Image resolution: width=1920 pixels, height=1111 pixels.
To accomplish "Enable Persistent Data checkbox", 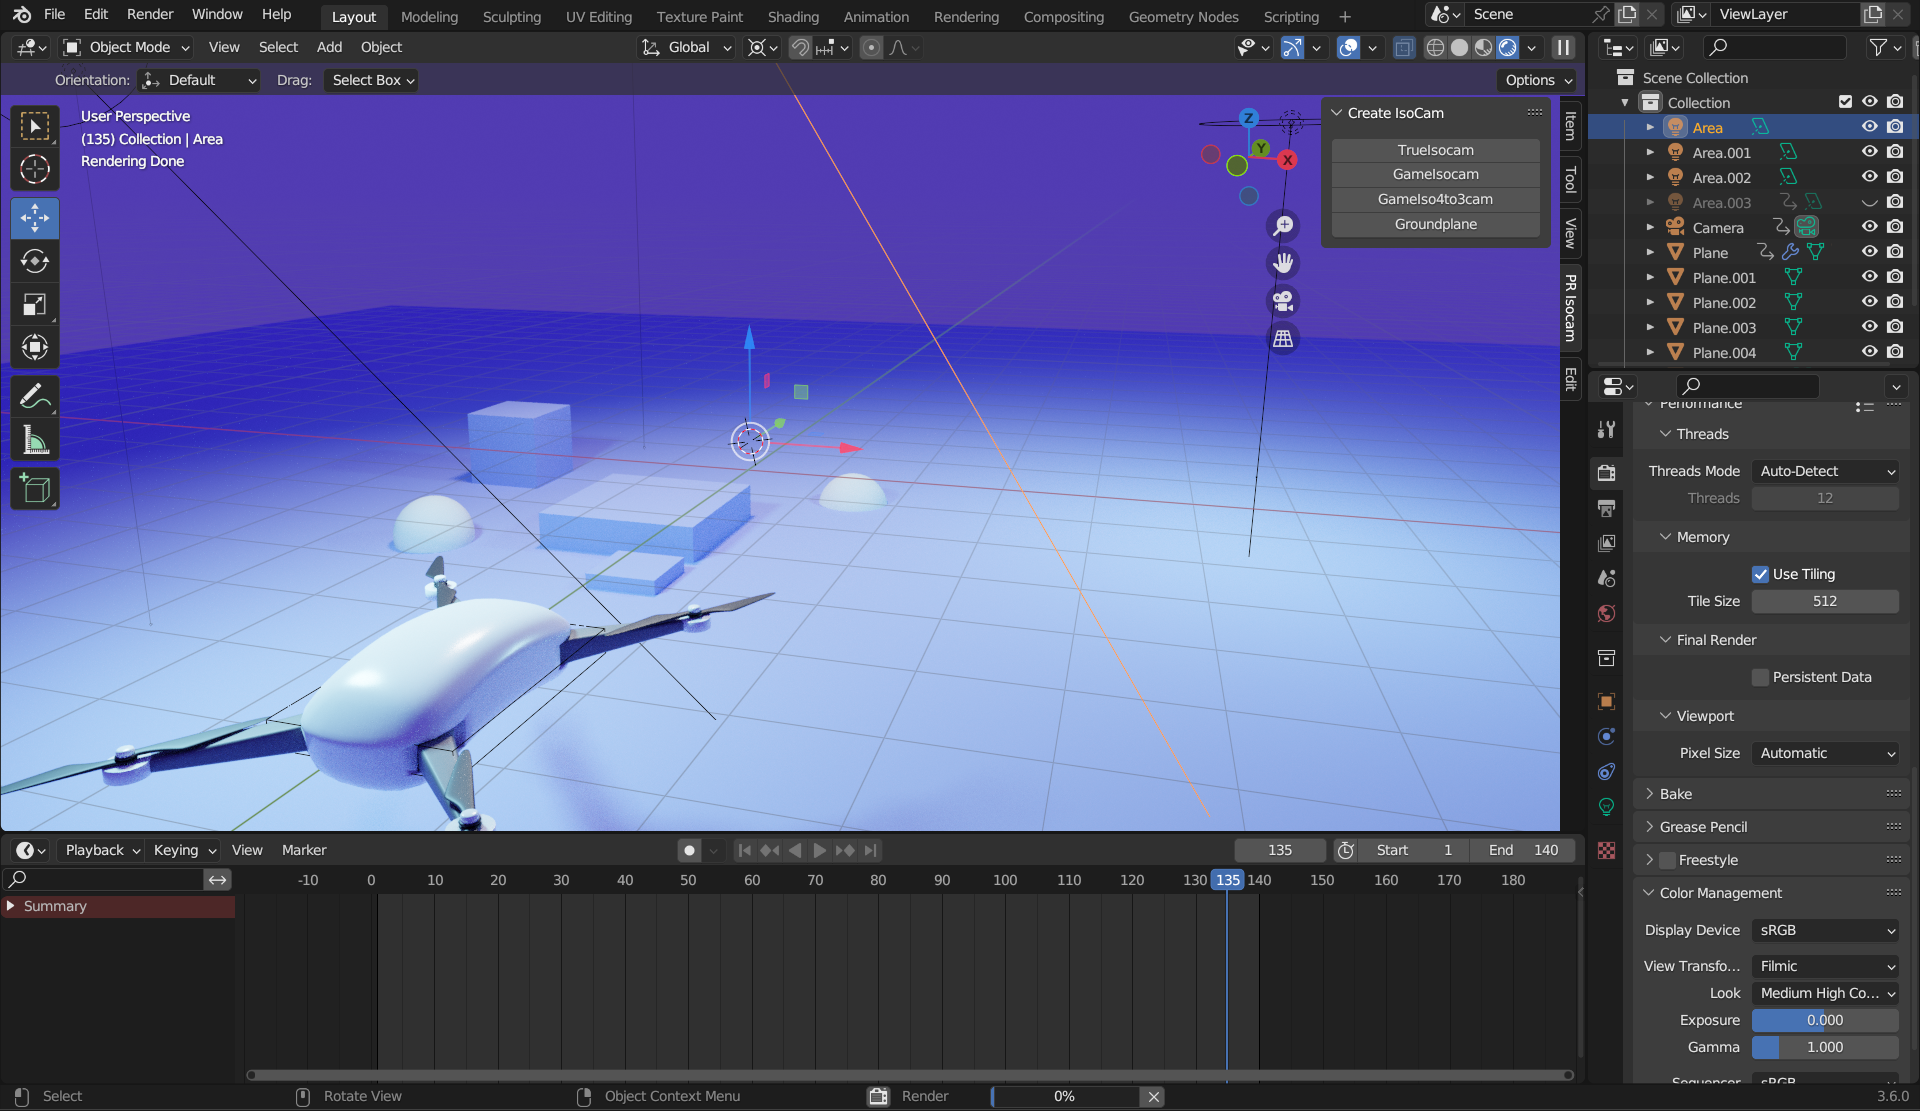I will click(x=1760, y=677).
